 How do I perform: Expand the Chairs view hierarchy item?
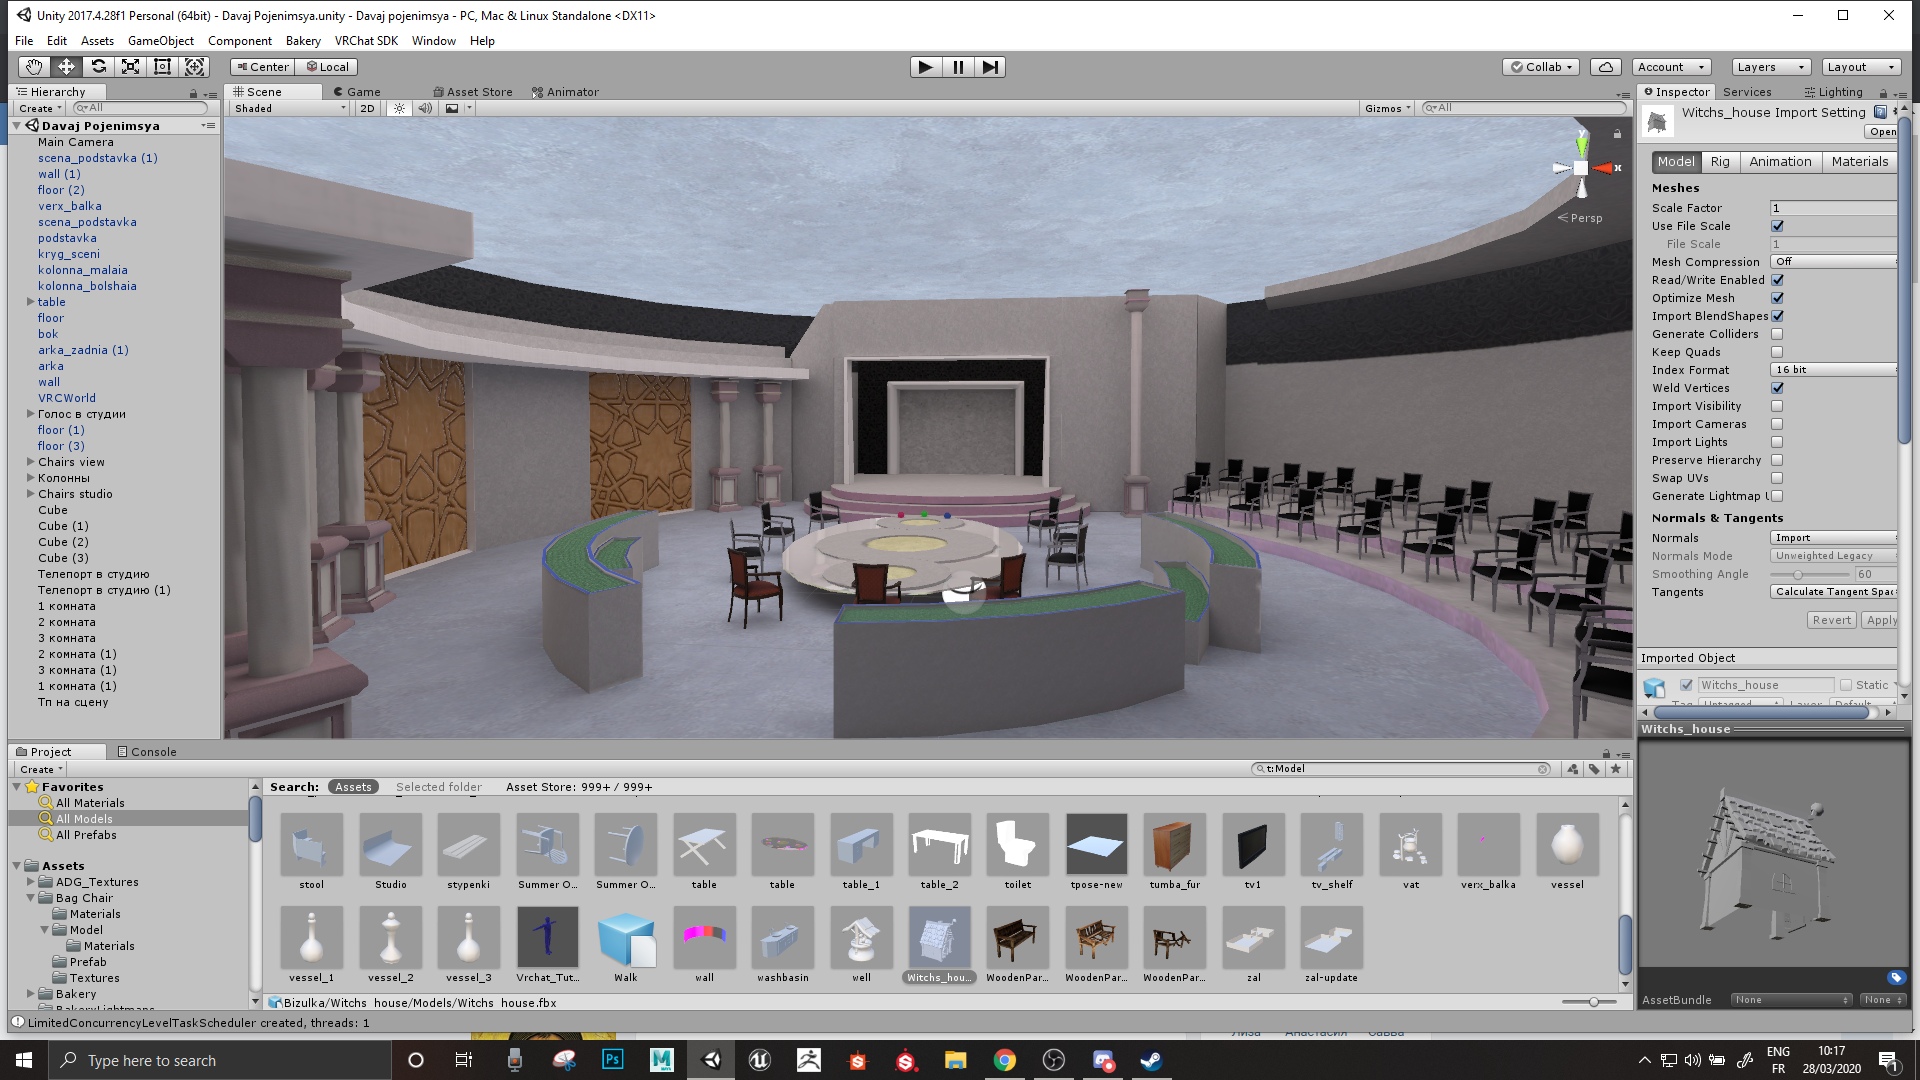30,462
